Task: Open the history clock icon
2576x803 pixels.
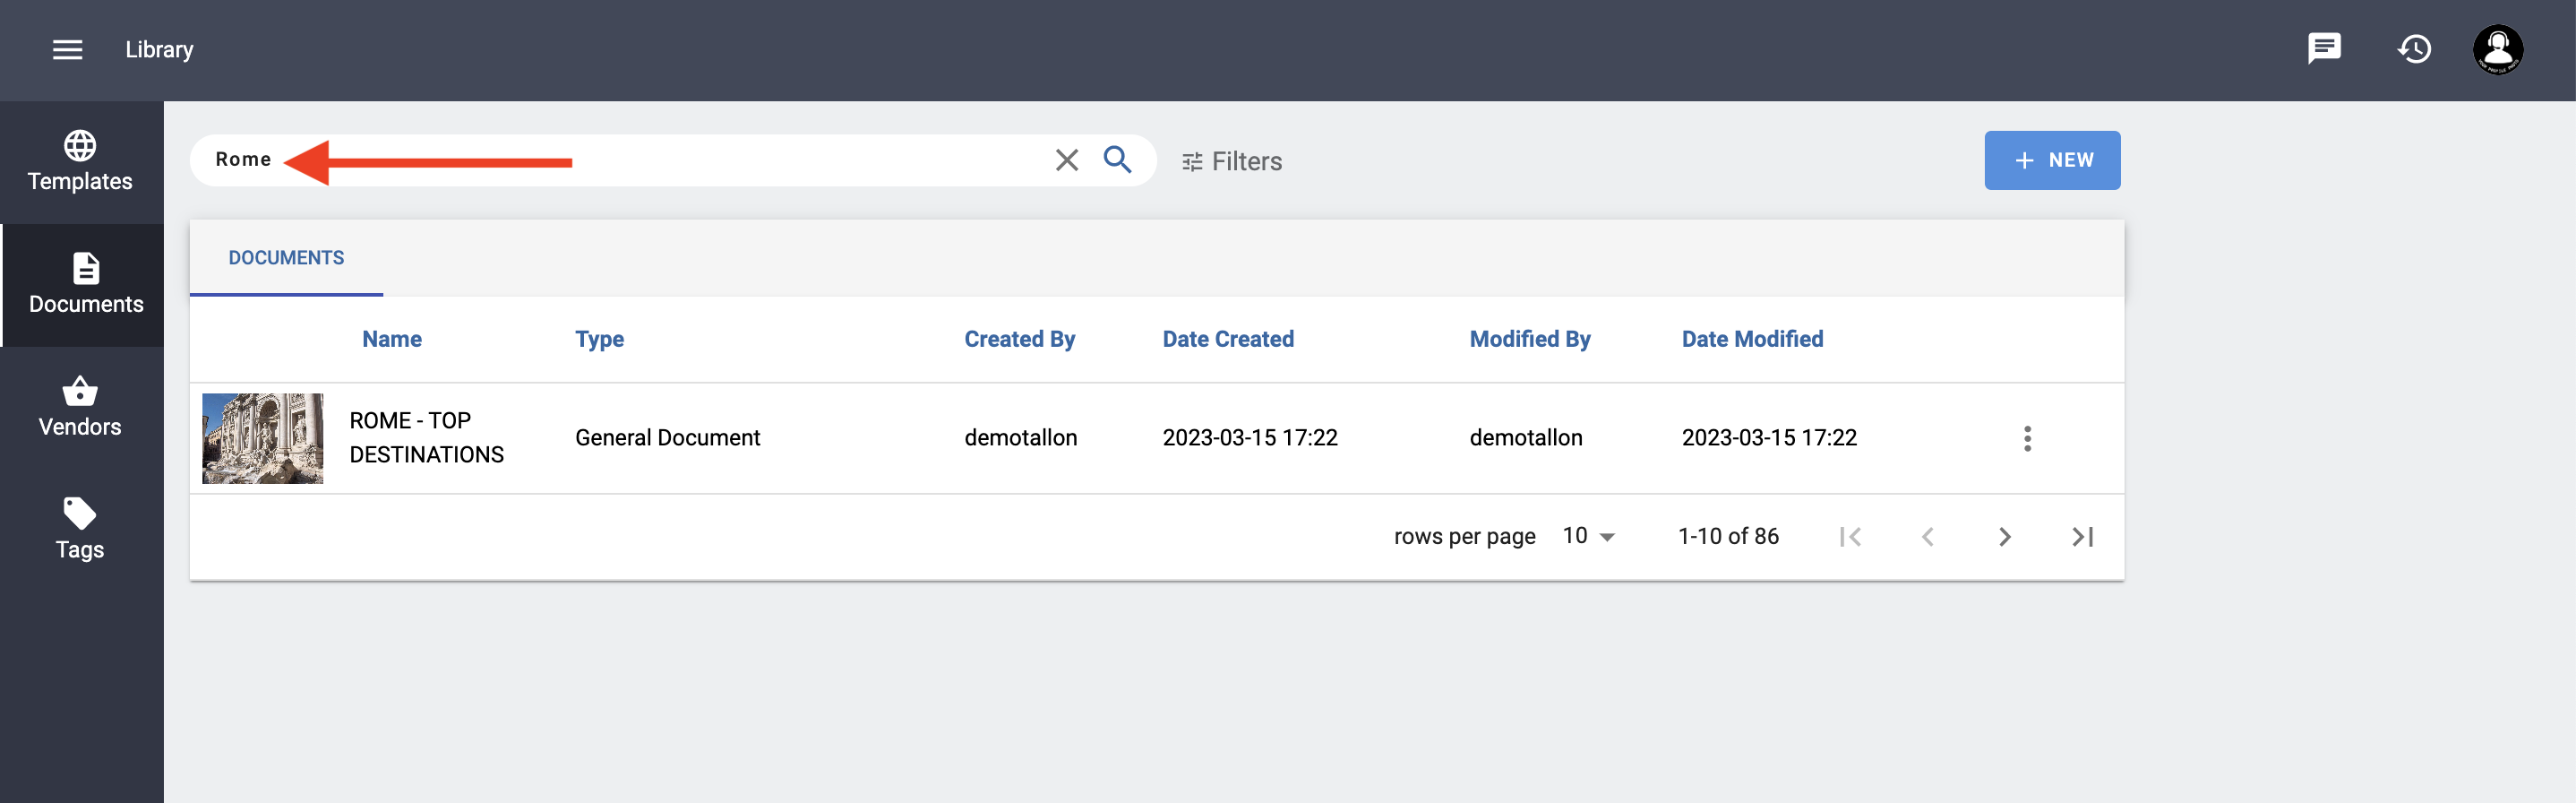Action: pos(2414,48)
